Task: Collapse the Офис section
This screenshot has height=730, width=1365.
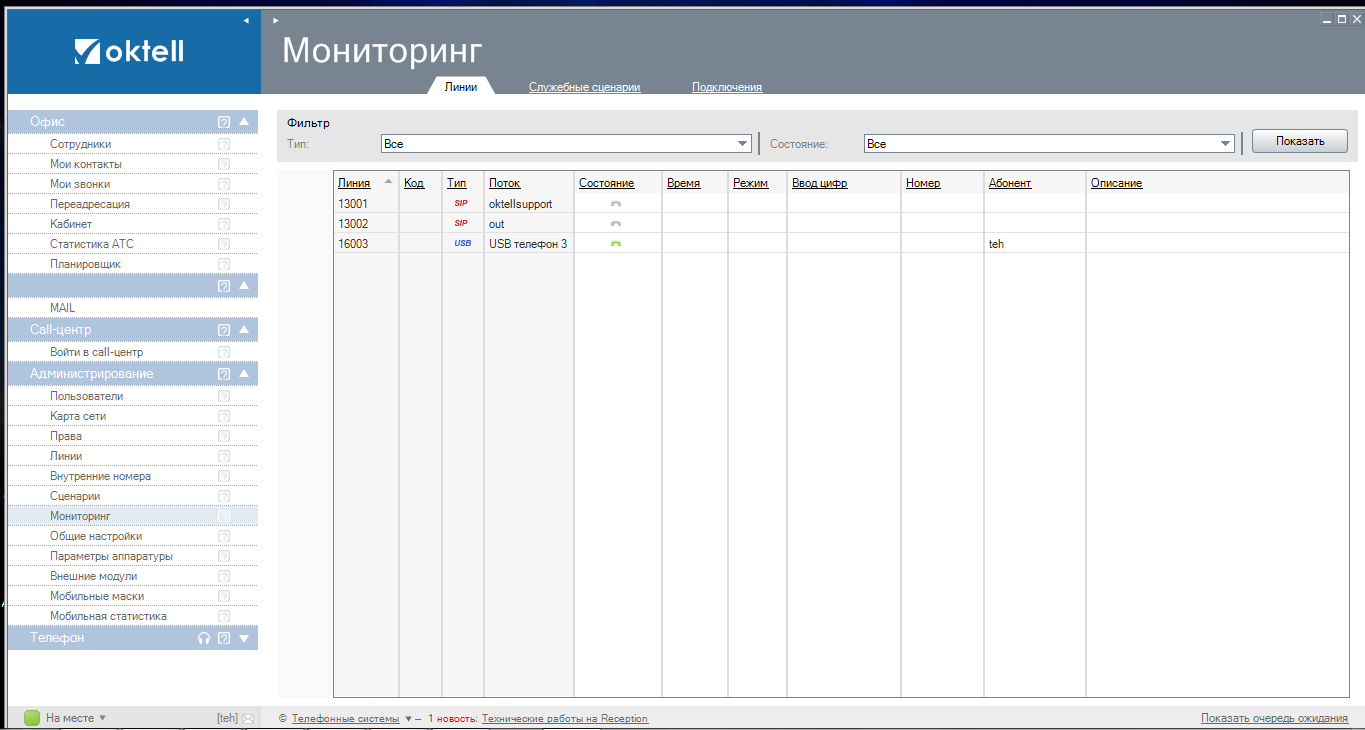Action: (x=243, y=122)
